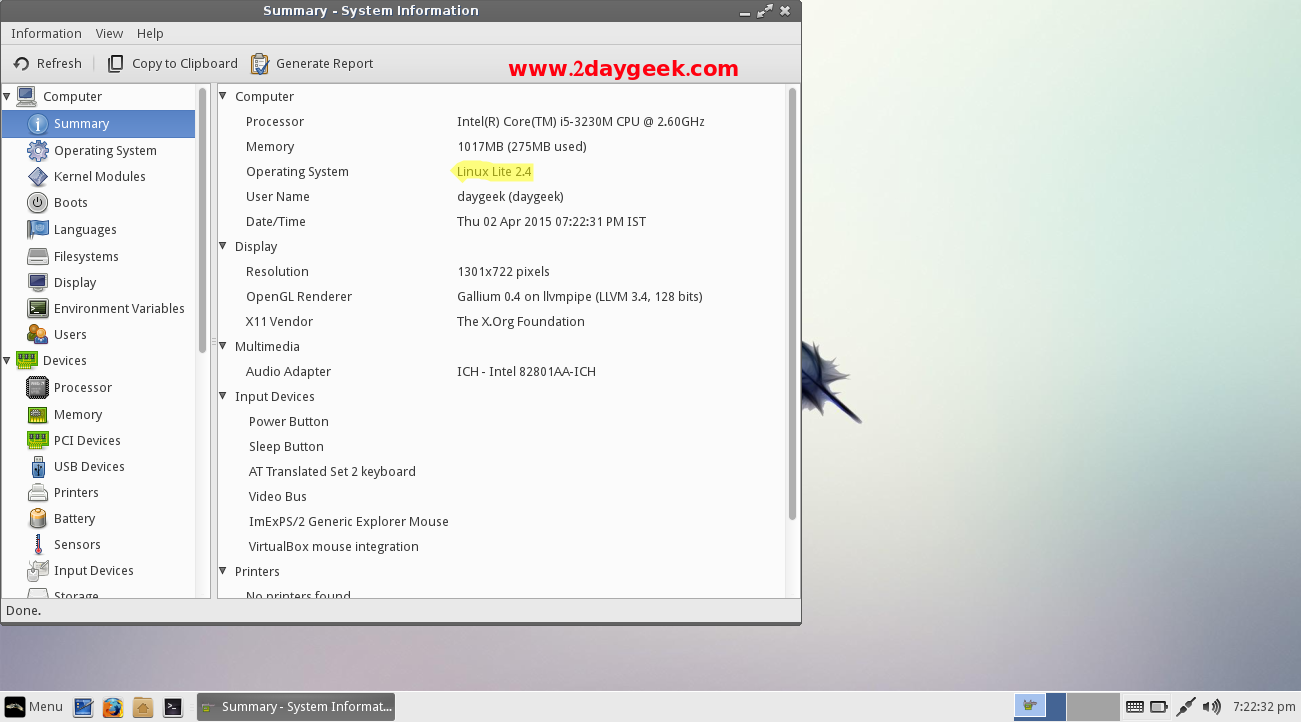This screenshot has height=722, width=1301.
Task: Collapse the Input Devices summary section
Action: pyautogui.click(x=224, y=397)
